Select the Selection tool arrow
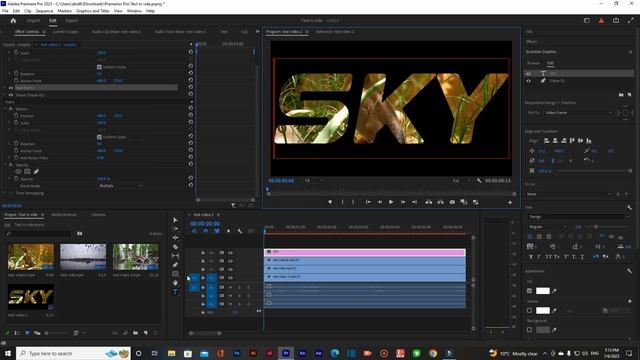Image resolution: width=640 pixels, height=360 pixels. tap(176, 220)
